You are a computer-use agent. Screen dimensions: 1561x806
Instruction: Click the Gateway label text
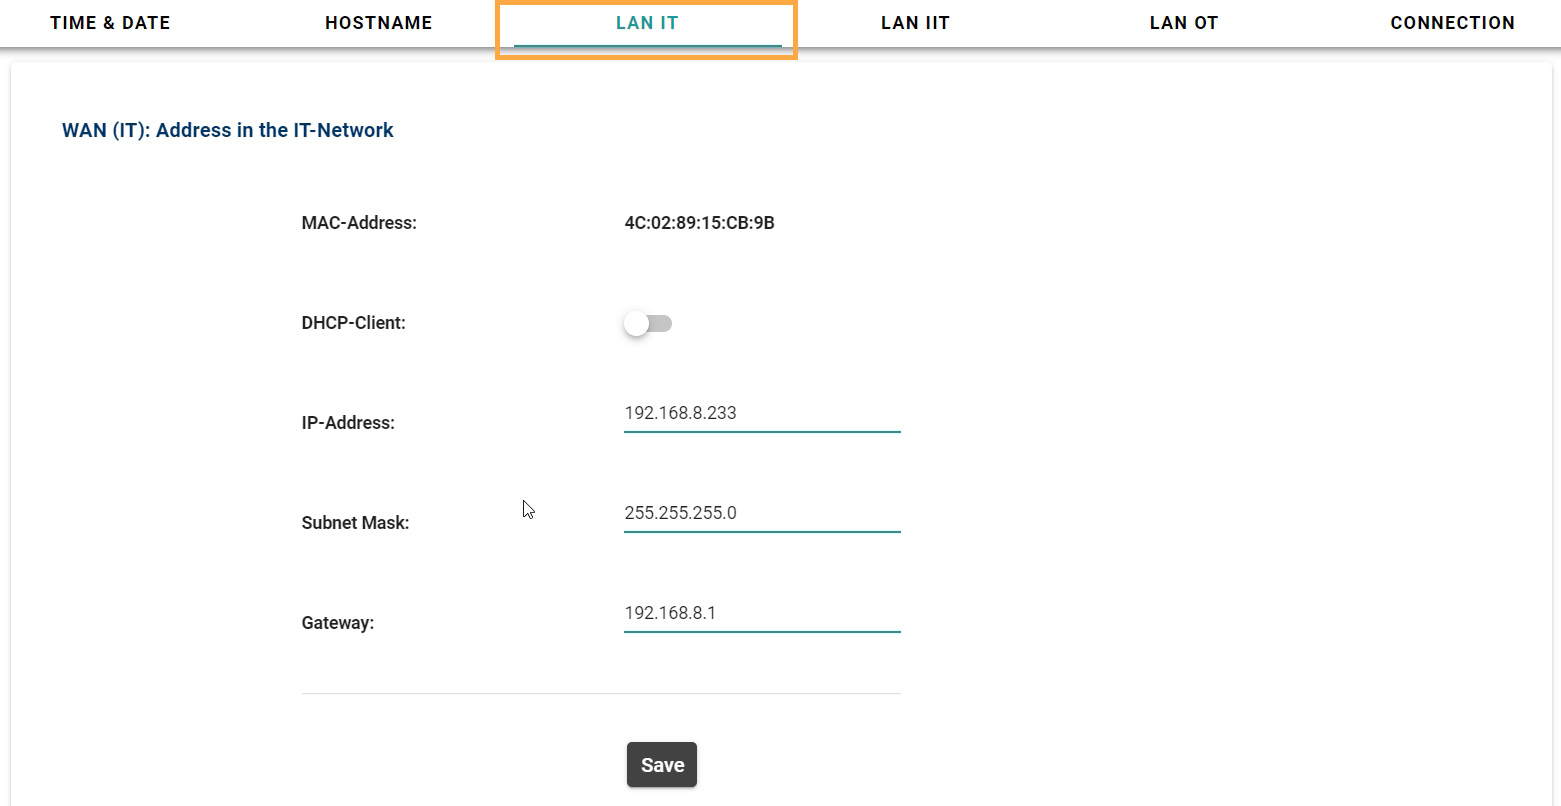click(x=337, y=623)
